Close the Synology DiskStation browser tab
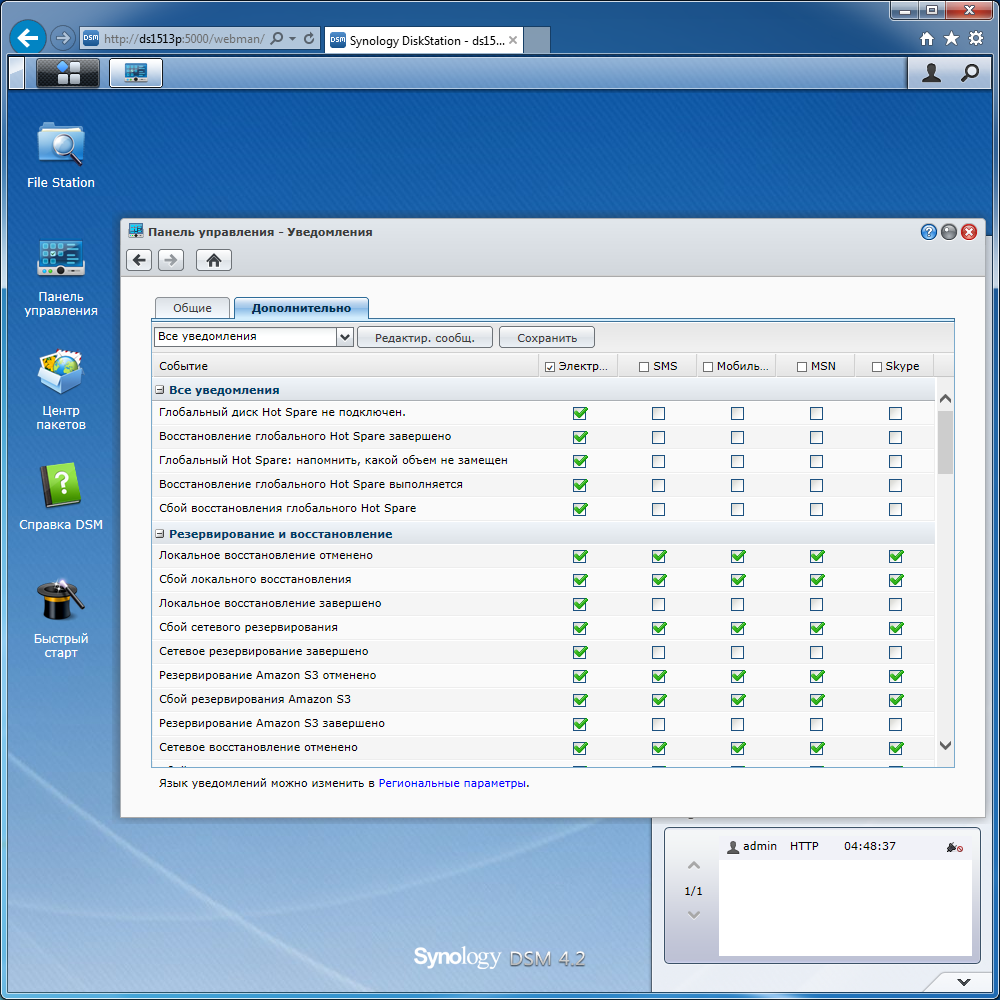The width and height of the screenshot is (1000, 1000). (x=513, y=40)
